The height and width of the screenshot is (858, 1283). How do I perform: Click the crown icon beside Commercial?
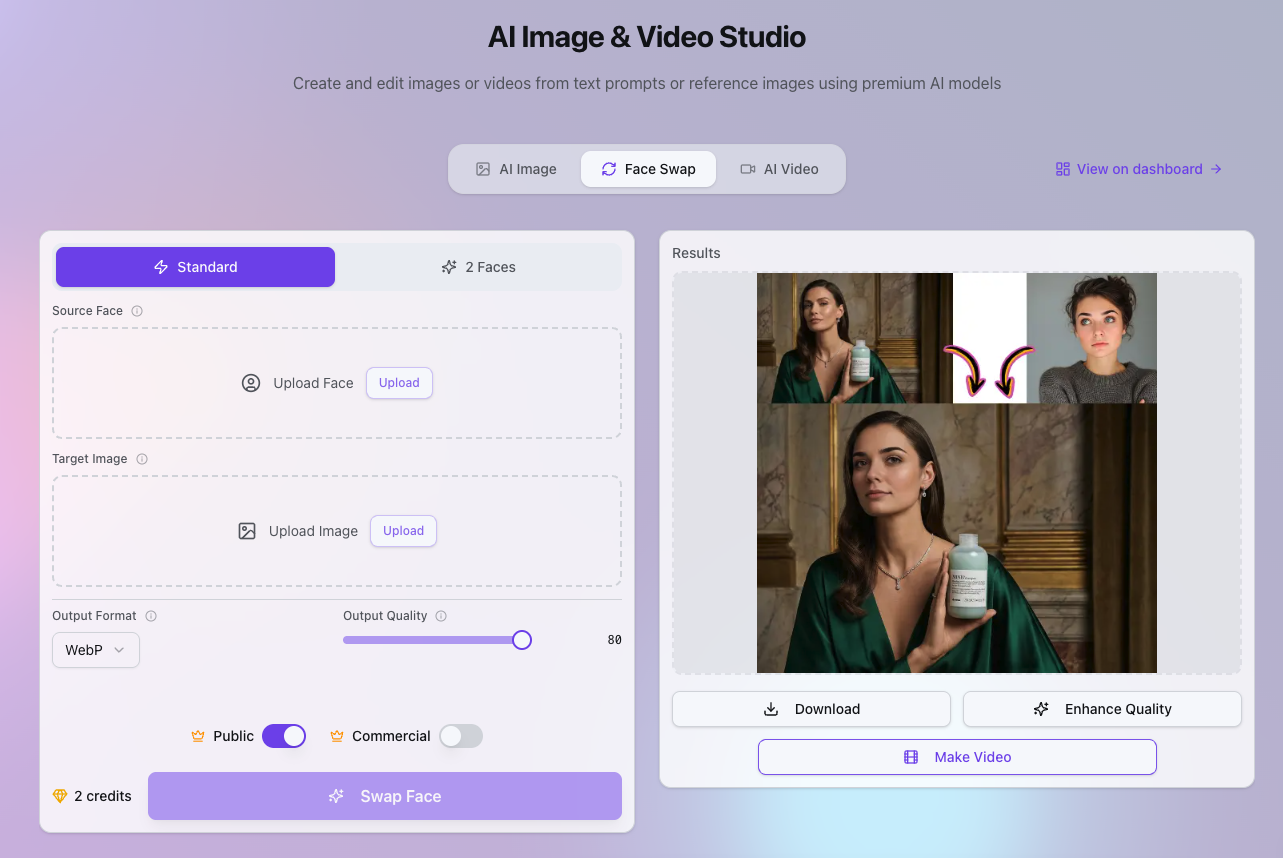(337, 736)
